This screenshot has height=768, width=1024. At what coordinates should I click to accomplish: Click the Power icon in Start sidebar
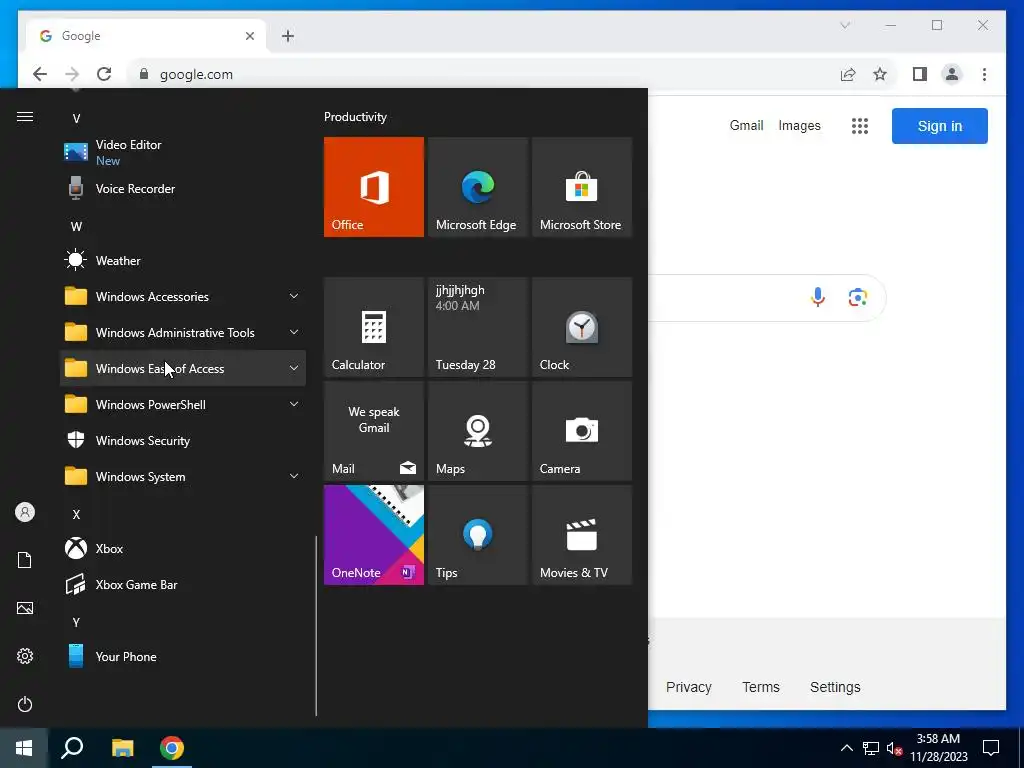tap(25, 704)
